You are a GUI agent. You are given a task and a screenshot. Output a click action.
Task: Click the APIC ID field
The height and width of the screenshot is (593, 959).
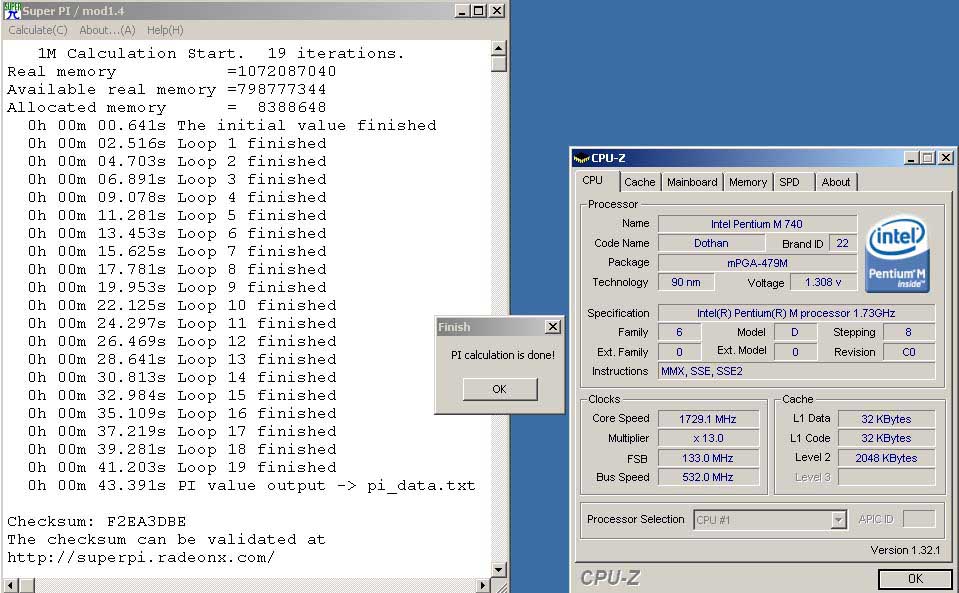(x=919, y=519)
